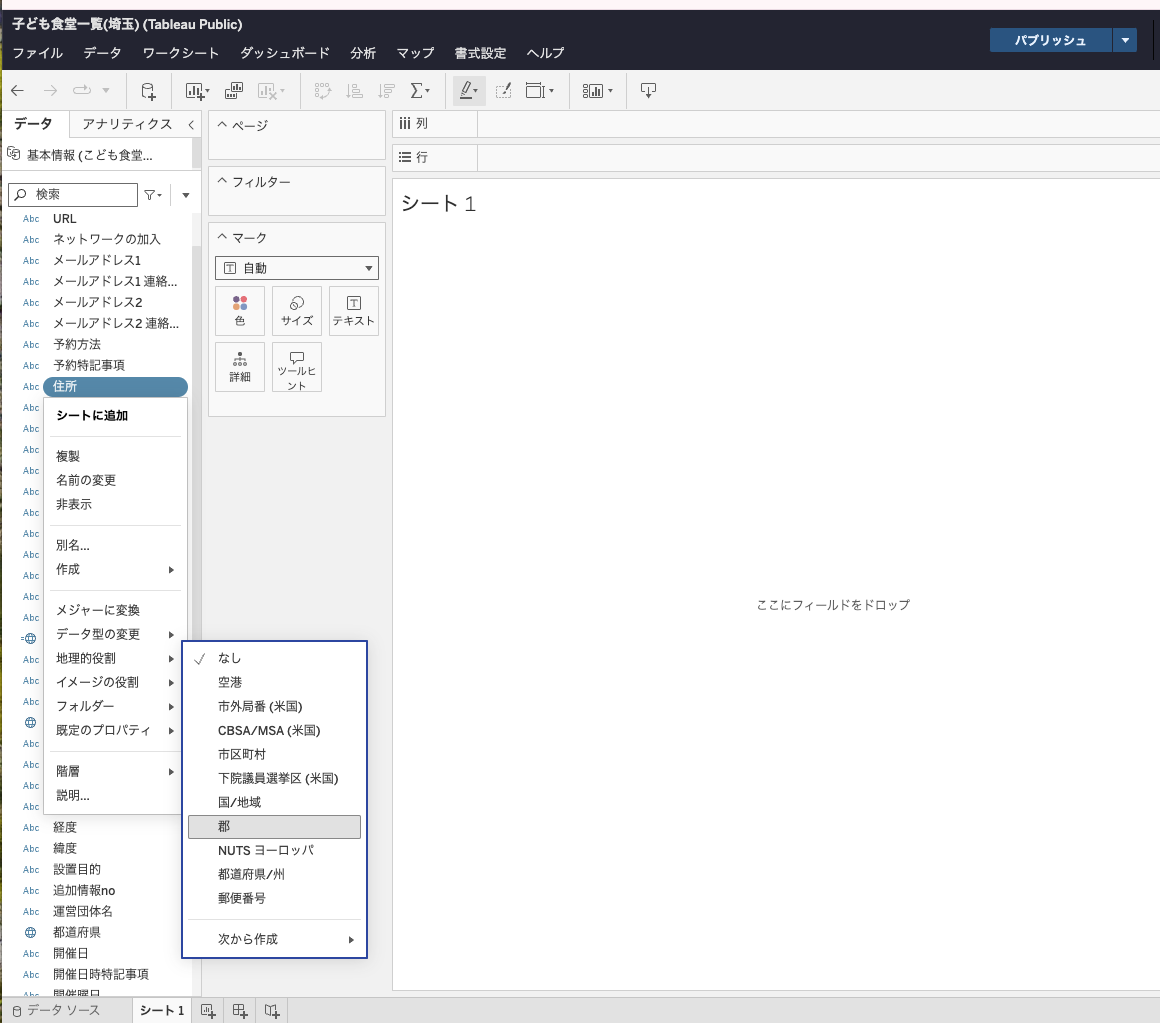Choose メジャーに変換 in context menu
Viewport: 1160px width, 1023px height.
click(115, 610)
